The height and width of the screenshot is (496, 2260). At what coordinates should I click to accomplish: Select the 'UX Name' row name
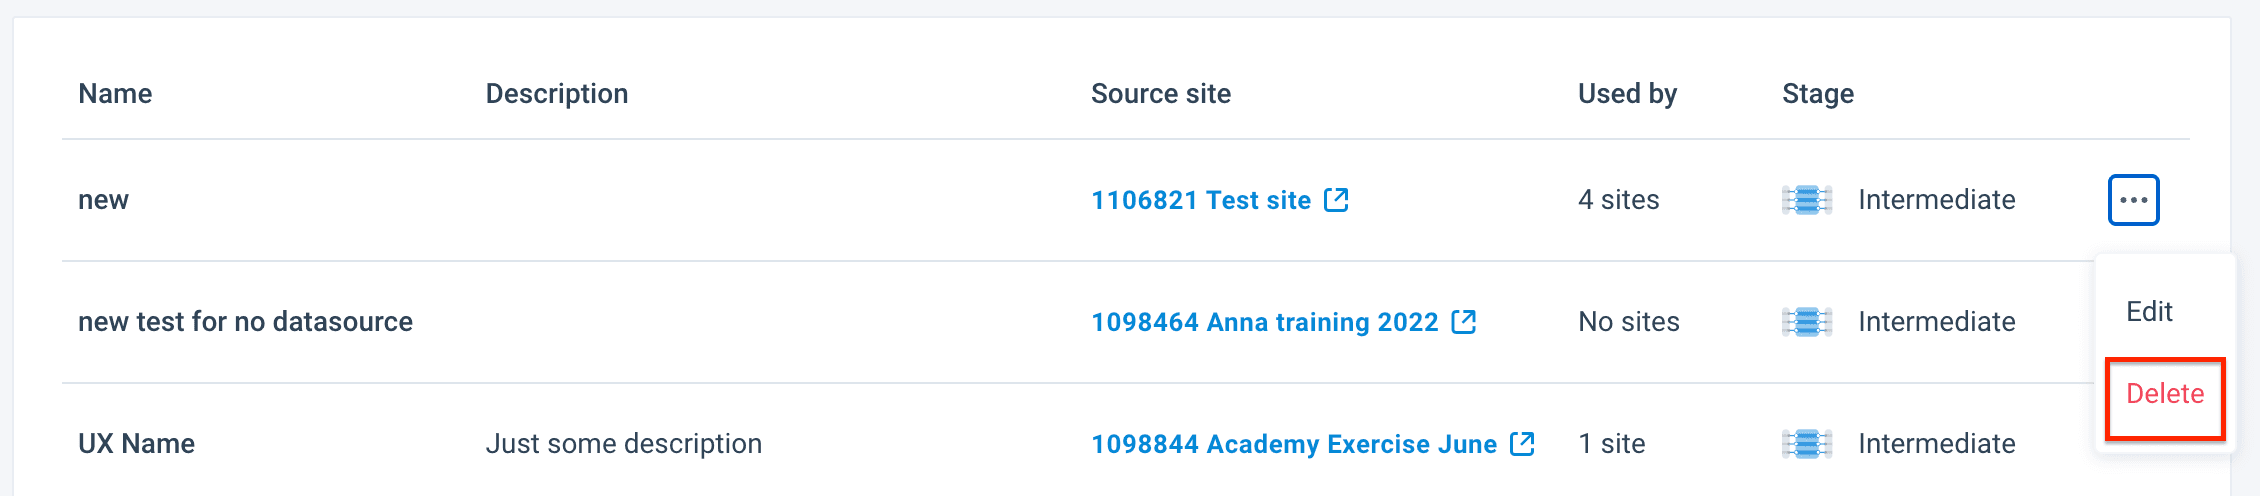click(136, 444)
